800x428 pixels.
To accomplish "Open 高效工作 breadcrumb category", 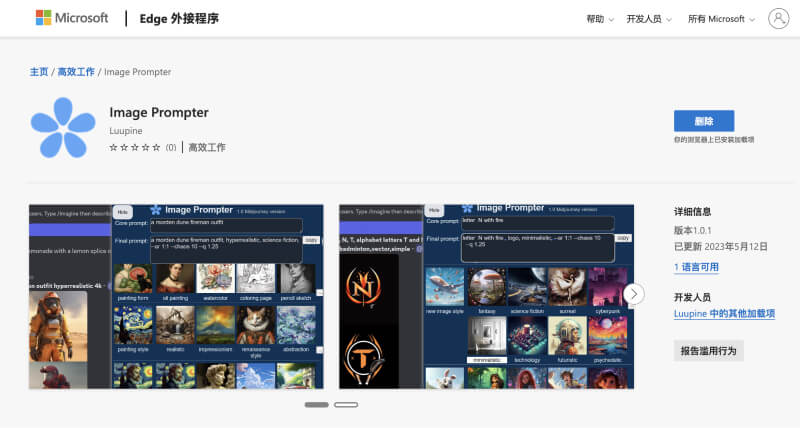I will click(x=76, y=72).
